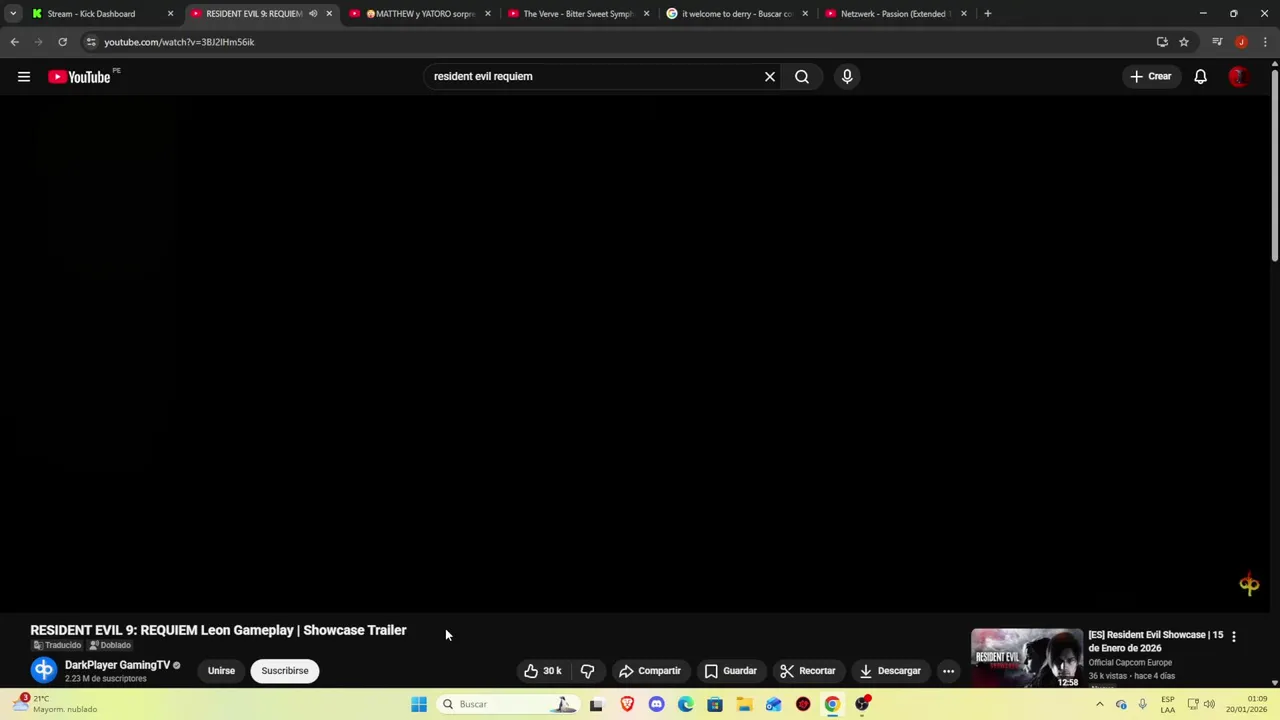Image resolution: width=1280 pixels, height=720 pixels.
Task: Subscribe with the Suscribirse button
Action: point(285,671)
